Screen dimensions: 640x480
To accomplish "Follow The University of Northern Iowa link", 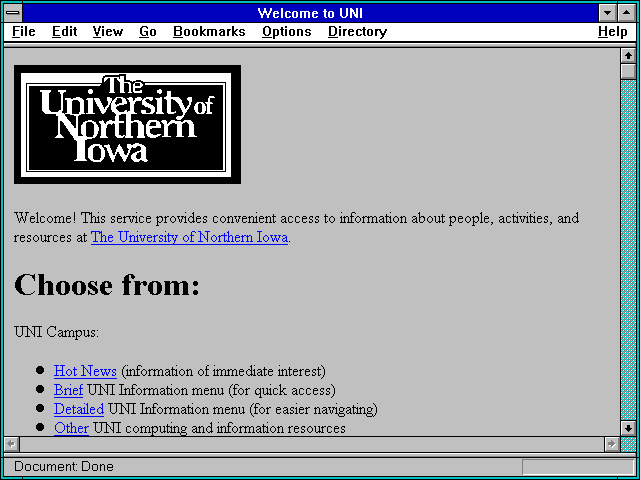I will [189, 237].
